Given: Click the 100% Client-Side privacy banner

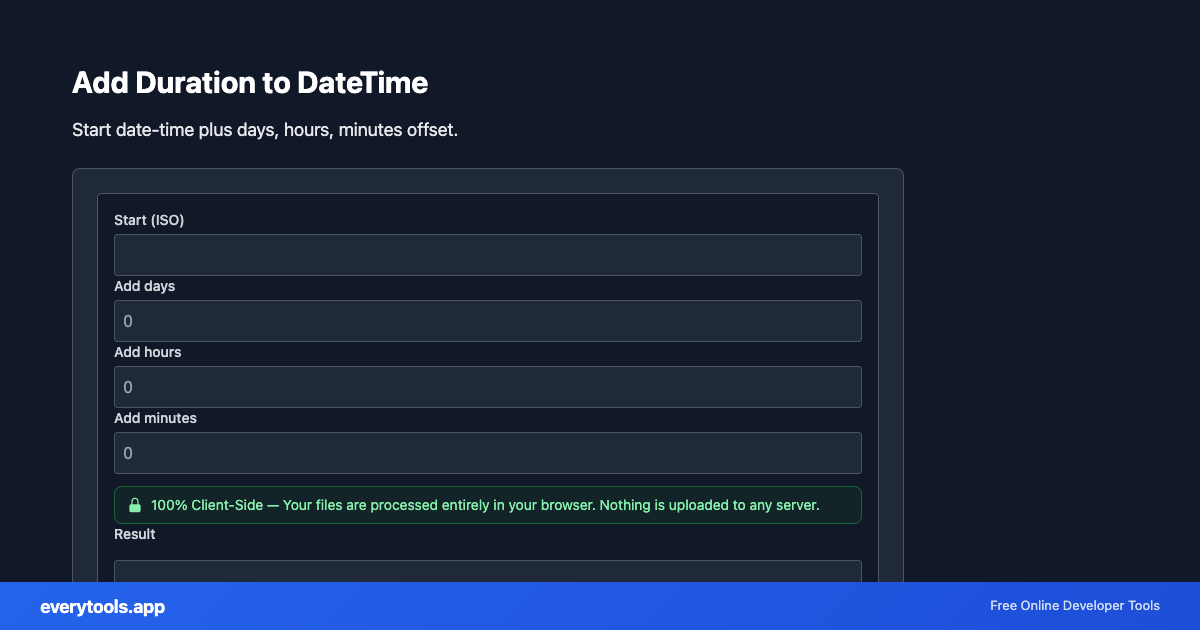Looking at the screenshot, I should (487, 505).
